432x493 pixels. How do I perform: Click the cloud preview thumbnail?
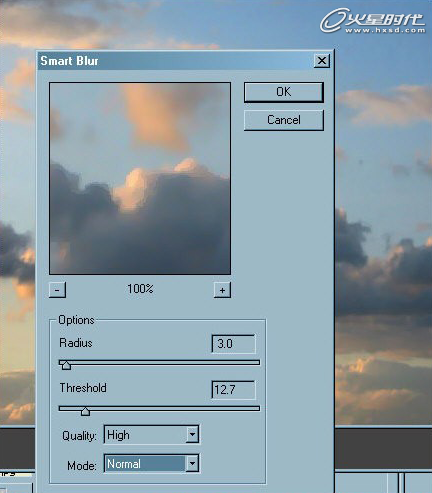[x=140, y=178]
